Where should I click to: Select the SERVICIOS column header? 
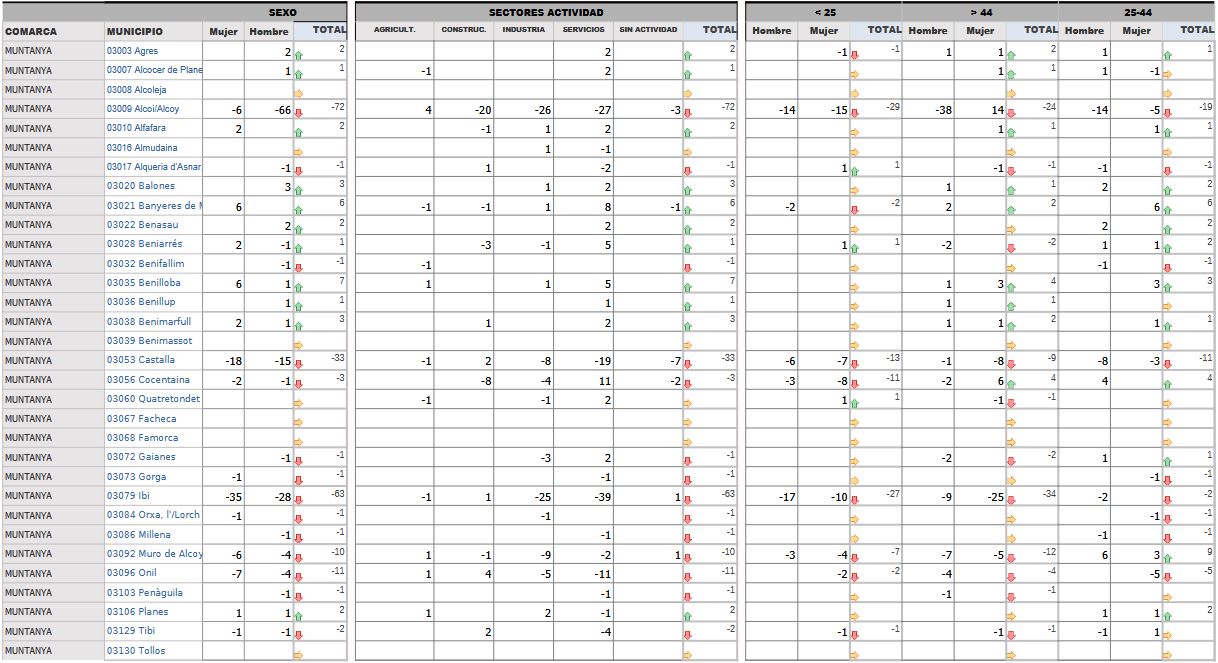[583, 31]
